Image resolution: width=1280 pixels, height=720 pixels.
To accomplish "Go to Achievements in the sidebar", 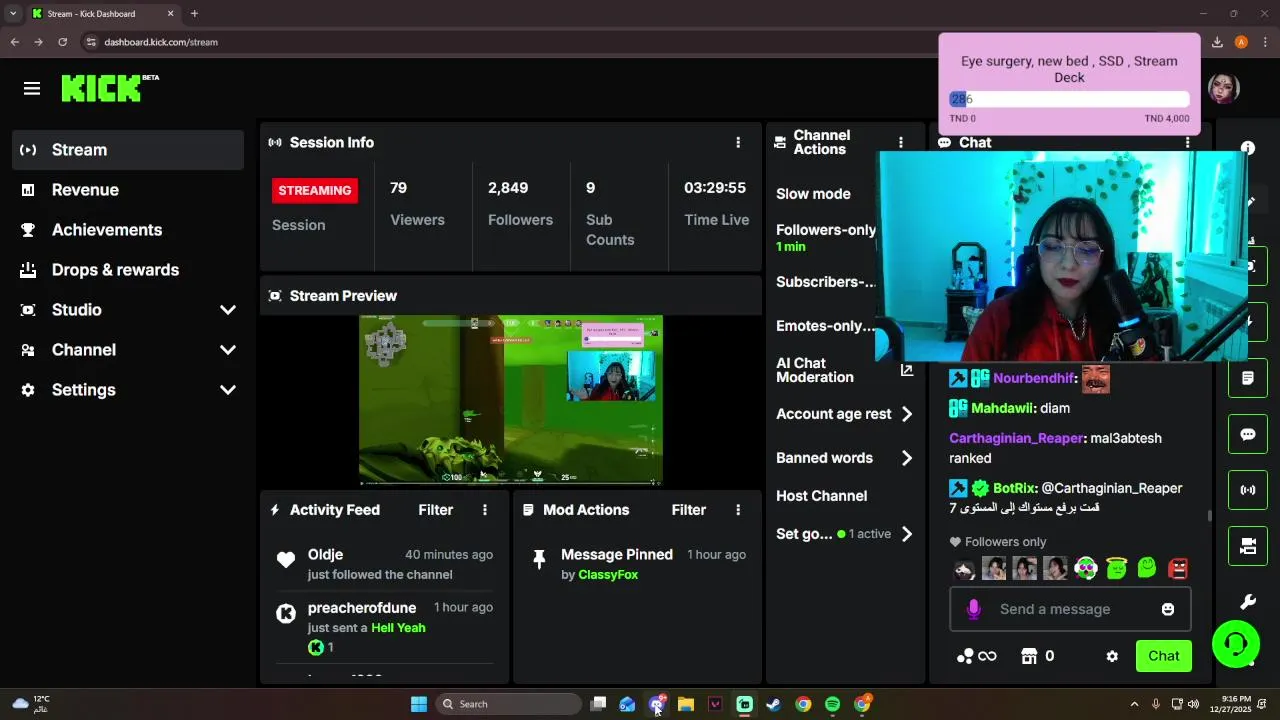I will coord(128,230).
